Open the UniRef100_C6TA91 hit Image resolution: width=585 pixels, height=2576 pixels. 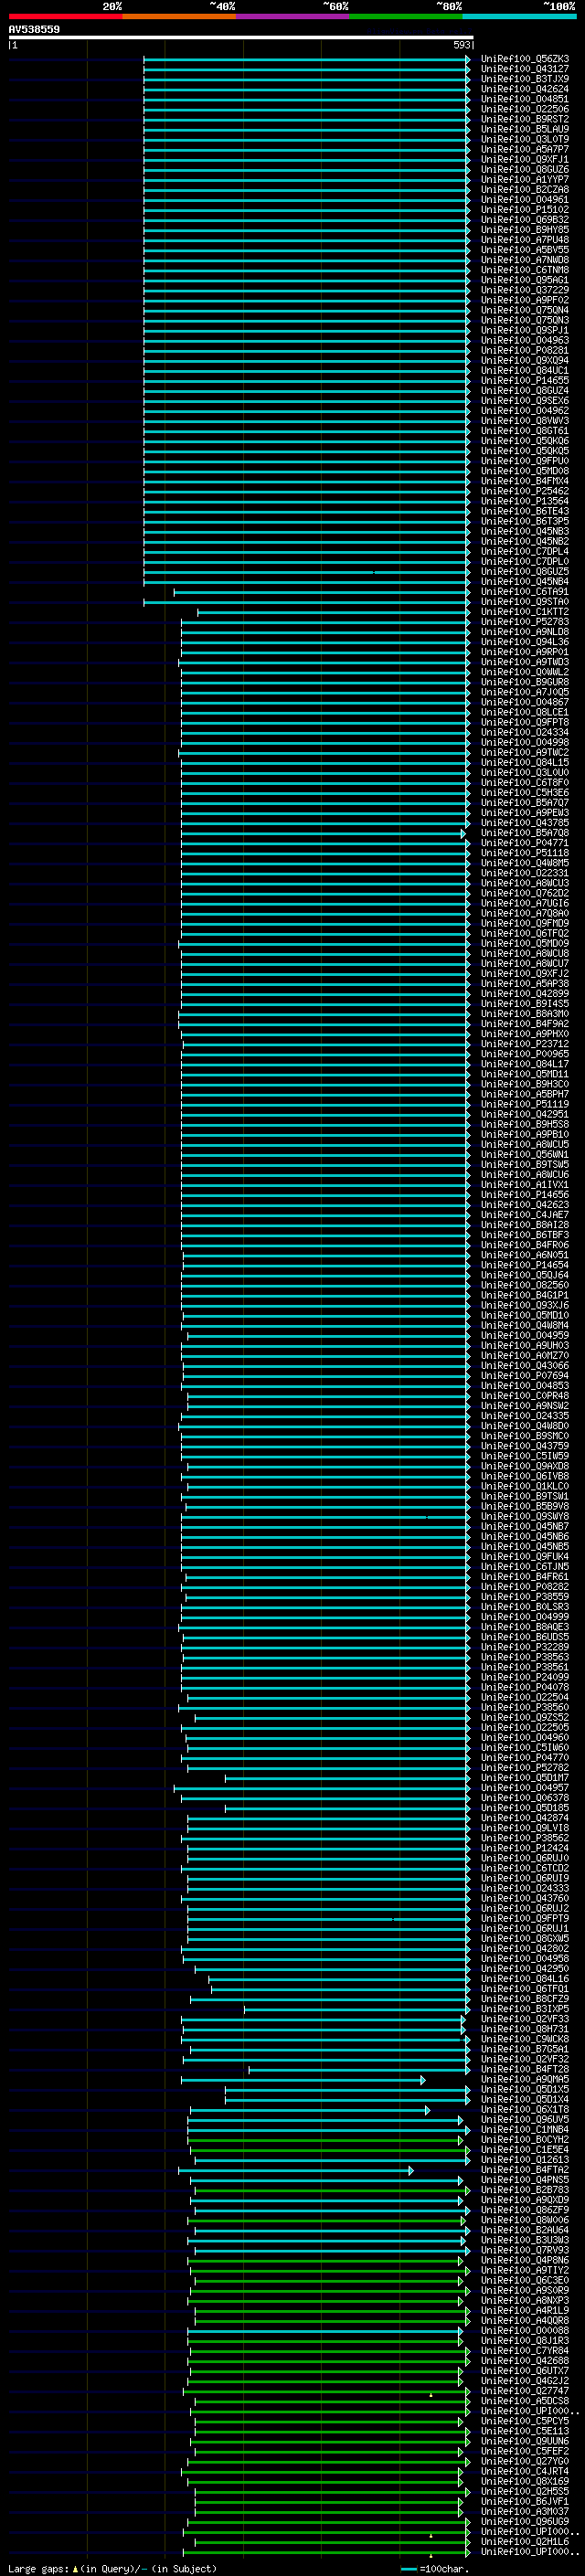[525, 592]
